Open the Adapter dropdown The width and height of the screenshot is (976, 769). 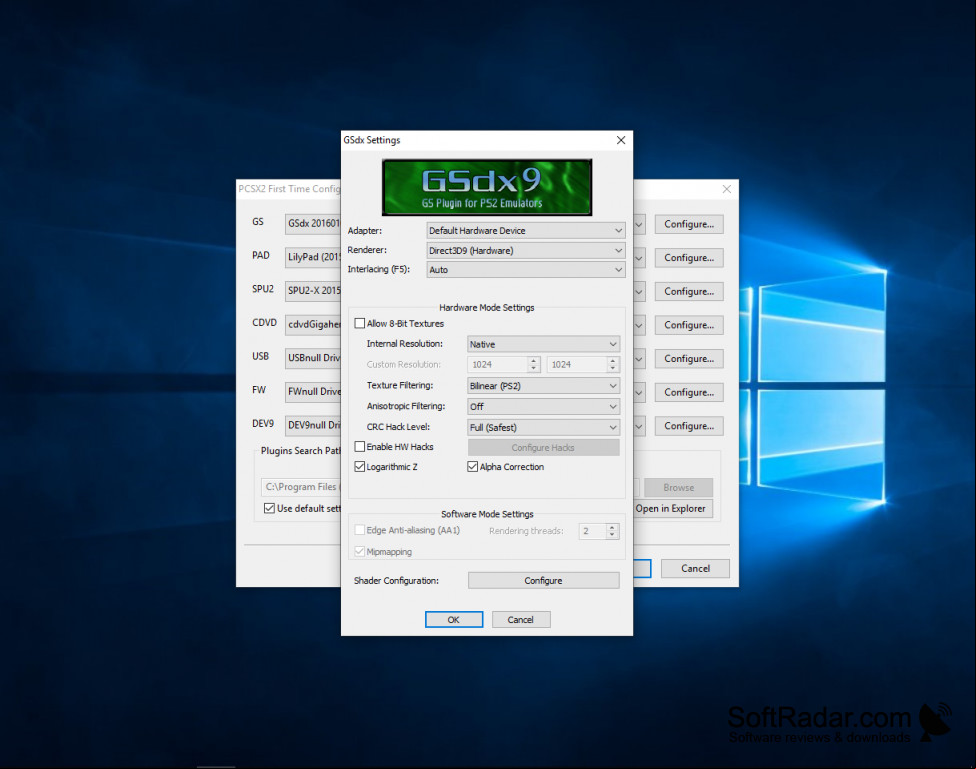525,230
